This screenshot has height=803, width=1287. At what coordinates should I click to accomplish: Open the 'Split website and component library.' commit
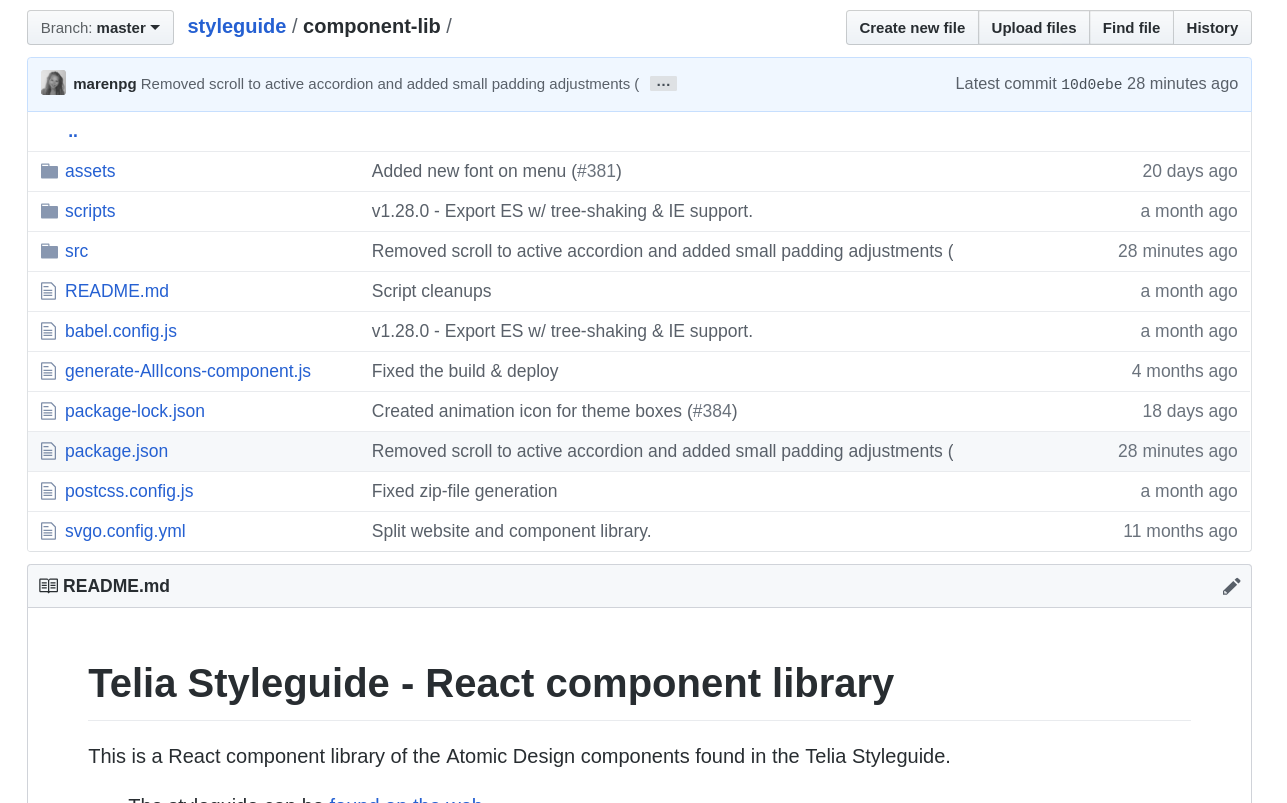point(512,531)
